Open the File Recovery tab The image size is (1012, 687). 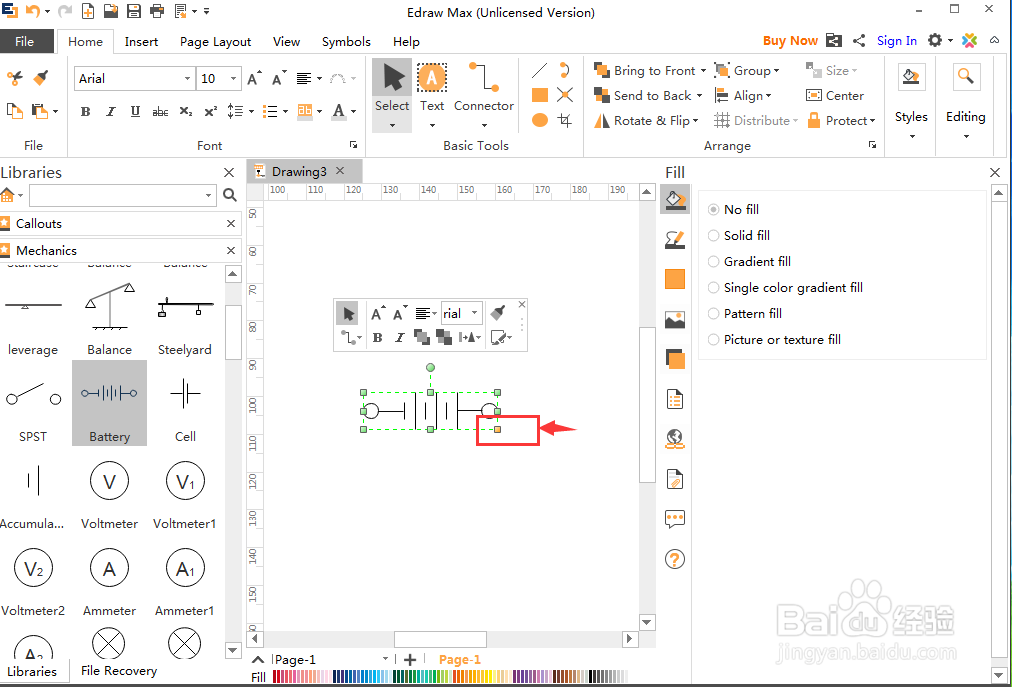pos(119,671)
